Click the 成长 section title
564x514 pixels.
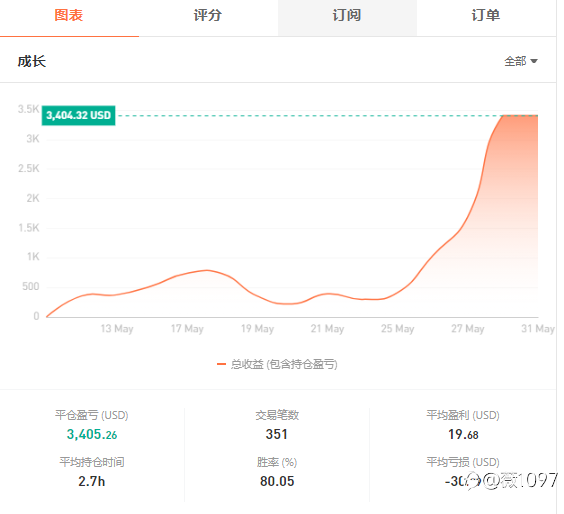pos(32,61)
